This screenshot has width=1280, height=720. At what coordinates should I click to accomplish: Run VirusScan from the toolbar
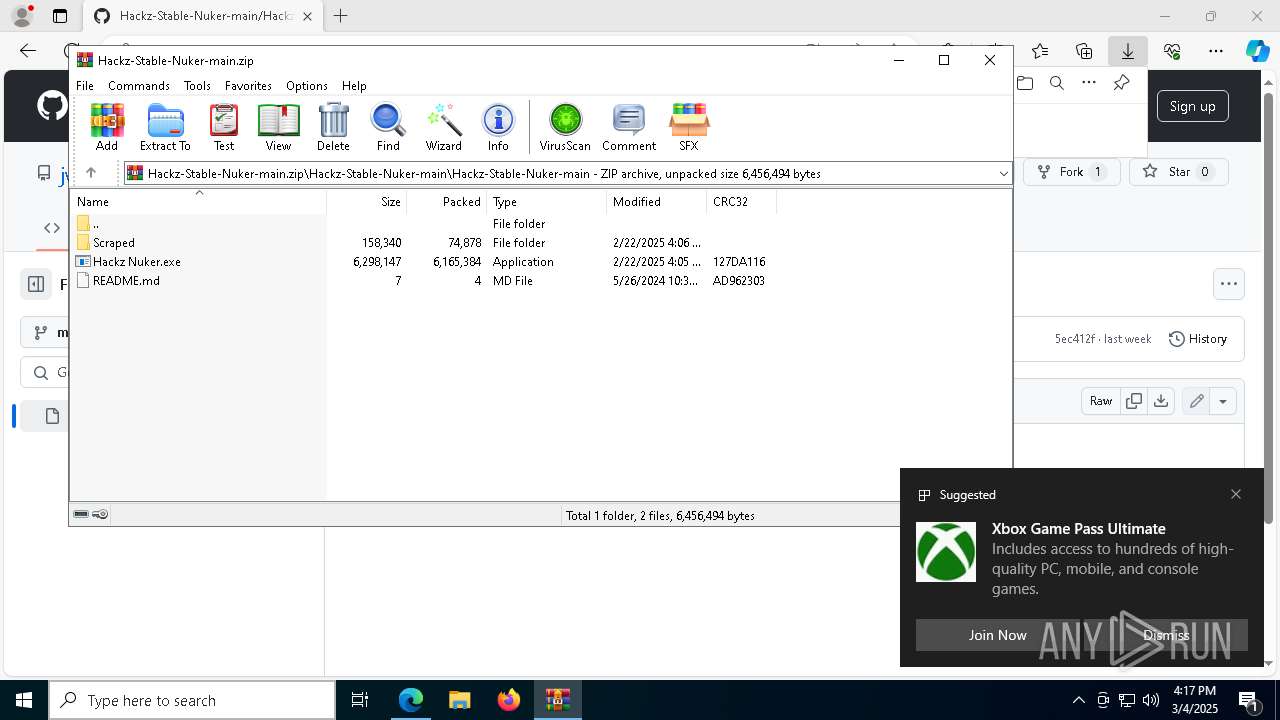[565, 127]
